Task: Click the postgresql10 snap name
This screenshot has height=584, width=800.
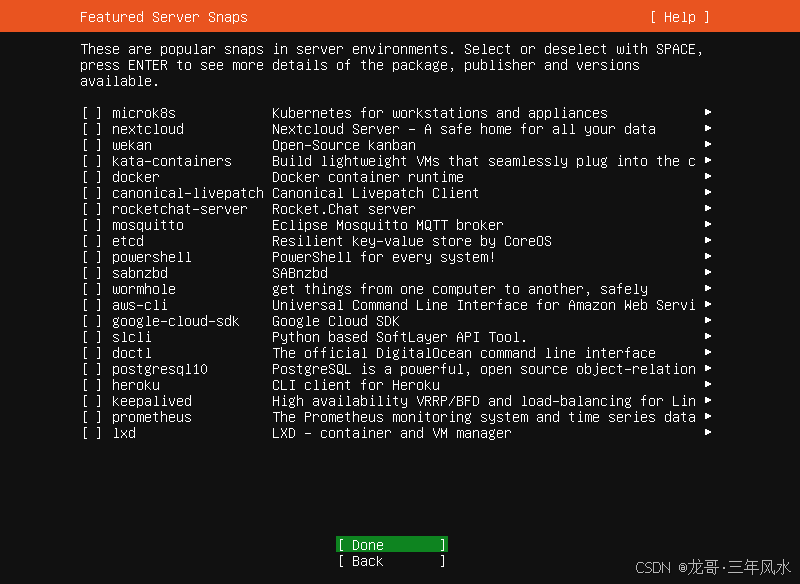Action: 160,369
